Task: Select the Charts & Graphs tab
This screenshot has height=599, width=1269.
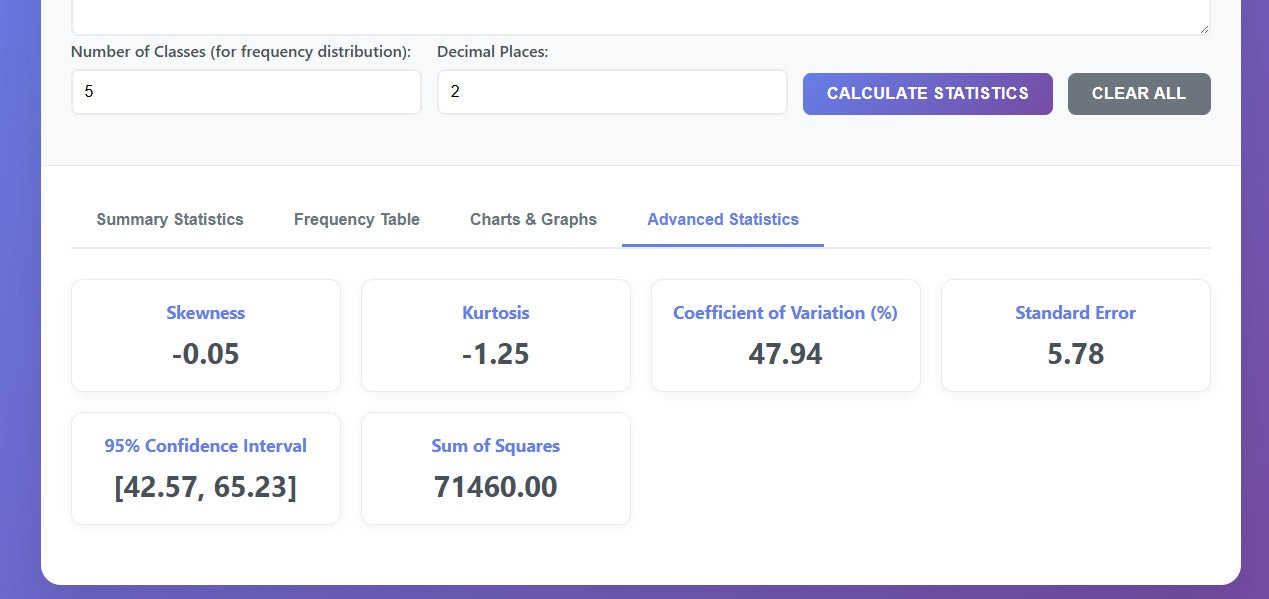Action: click(x=533, y=219)
